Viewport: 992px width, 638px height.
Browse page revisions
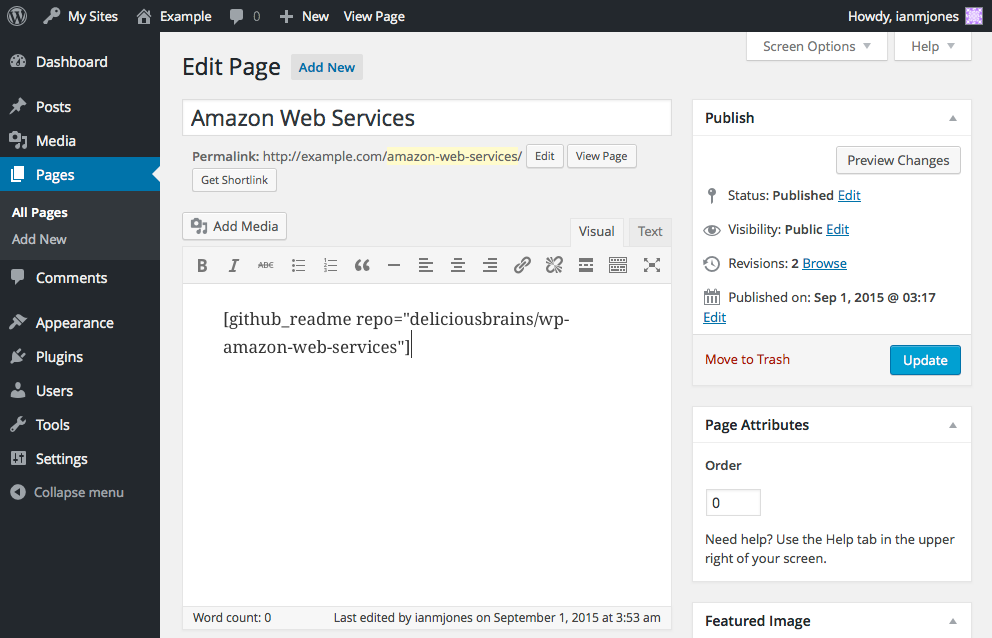[x=824, y=263]
